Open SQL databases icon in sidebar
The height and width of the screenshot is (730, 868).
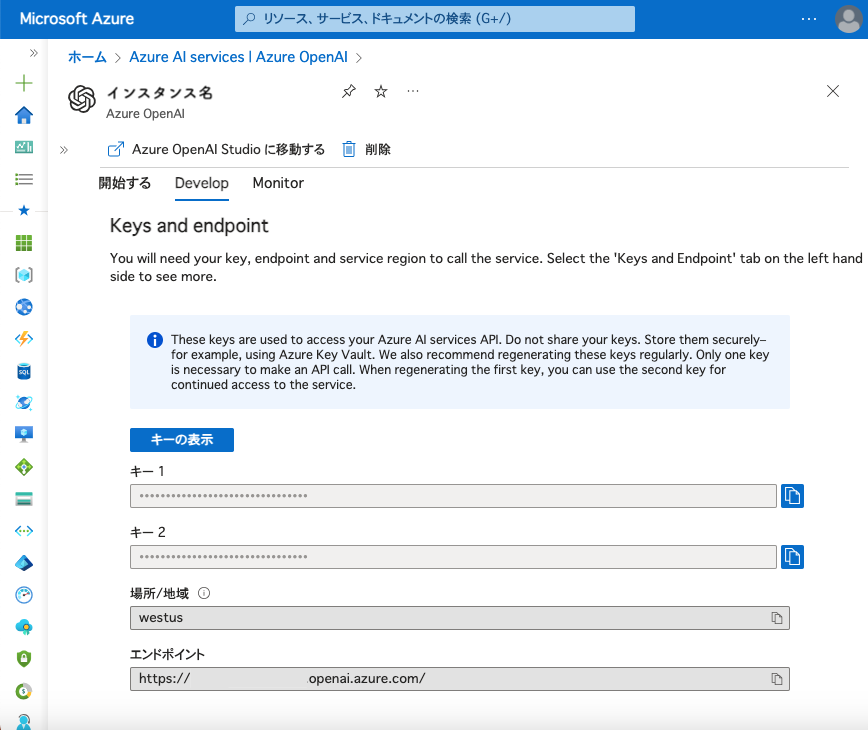(24, 371)
